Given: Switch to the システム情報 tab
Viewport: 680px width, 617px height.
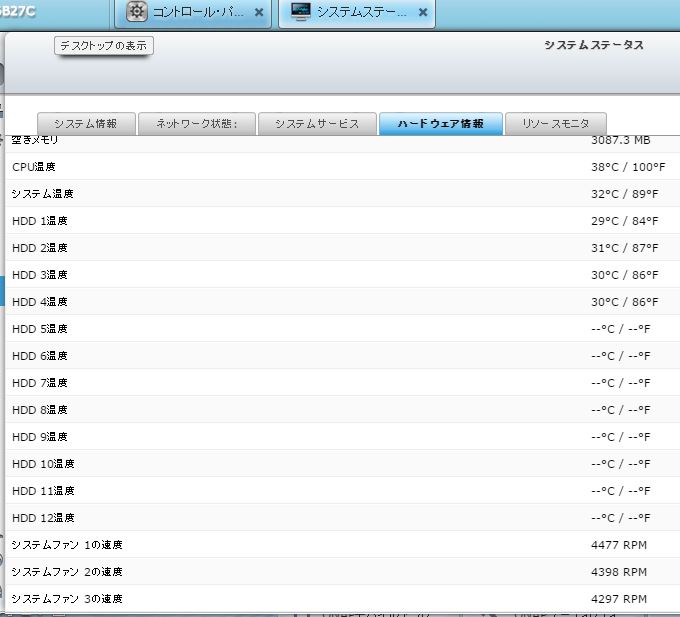Looking at the screenshot, I should click(x=86, y=124).
